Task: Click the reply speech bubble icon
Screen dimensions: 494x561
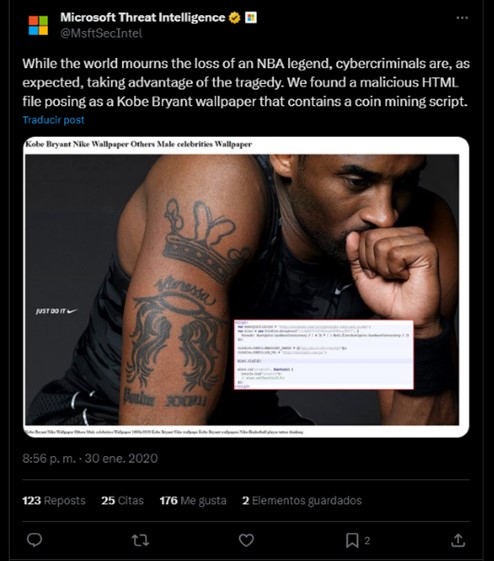Action: point(35,540)
